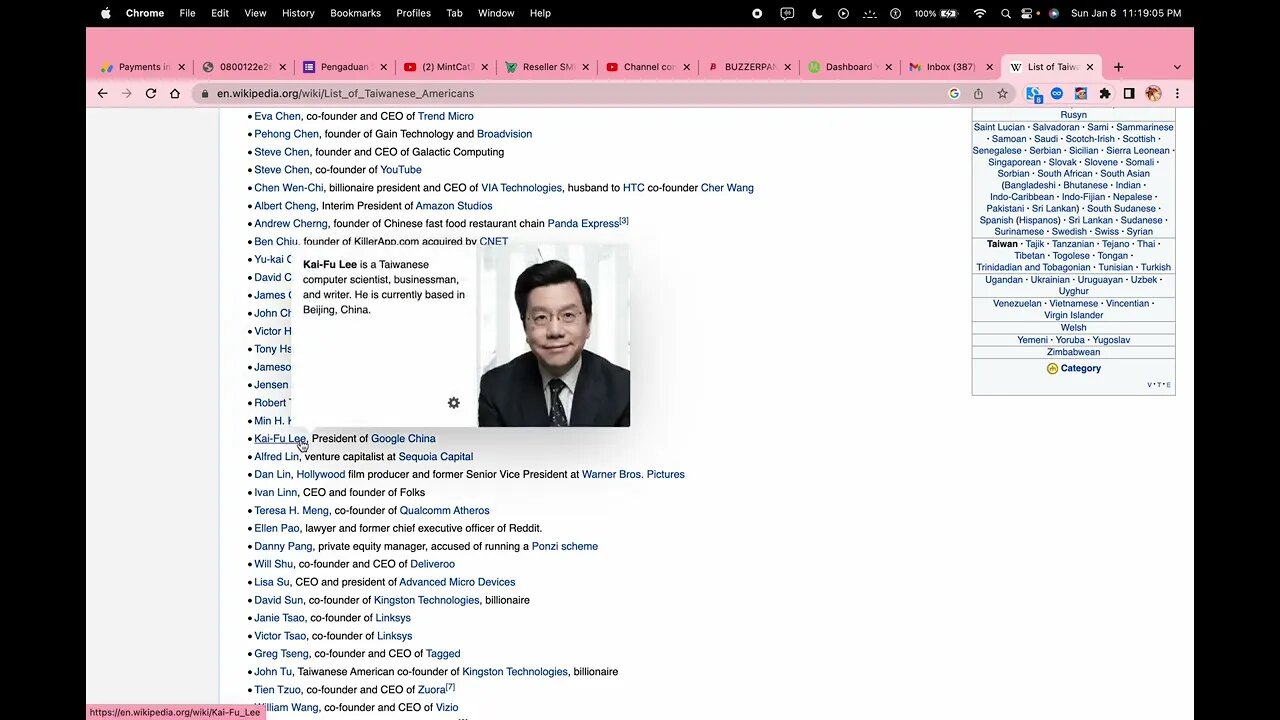
Task: Open a new browser tab
Action: pyautogui.click(x=1118, y=67)
